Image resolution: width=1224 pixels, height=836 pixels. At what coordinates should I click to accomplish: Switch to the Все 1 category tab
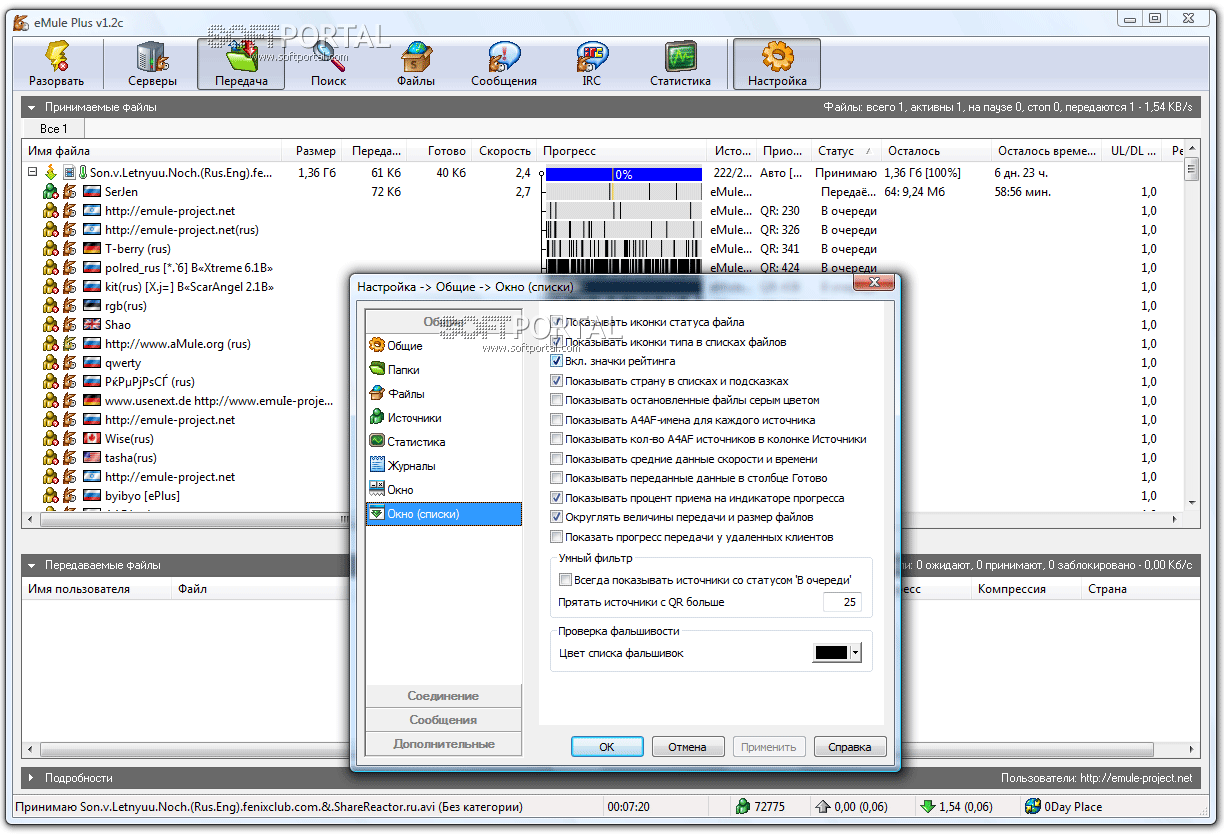pos(54,129)
